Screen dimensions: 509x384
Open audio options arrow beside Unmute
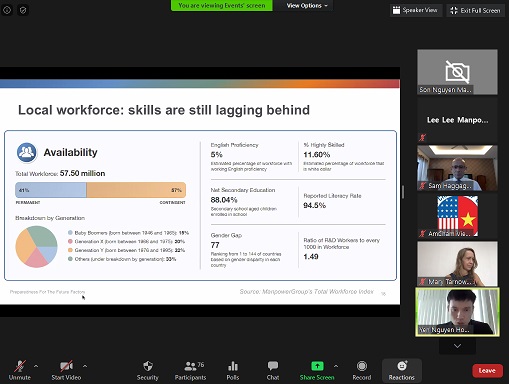[36, 366]
